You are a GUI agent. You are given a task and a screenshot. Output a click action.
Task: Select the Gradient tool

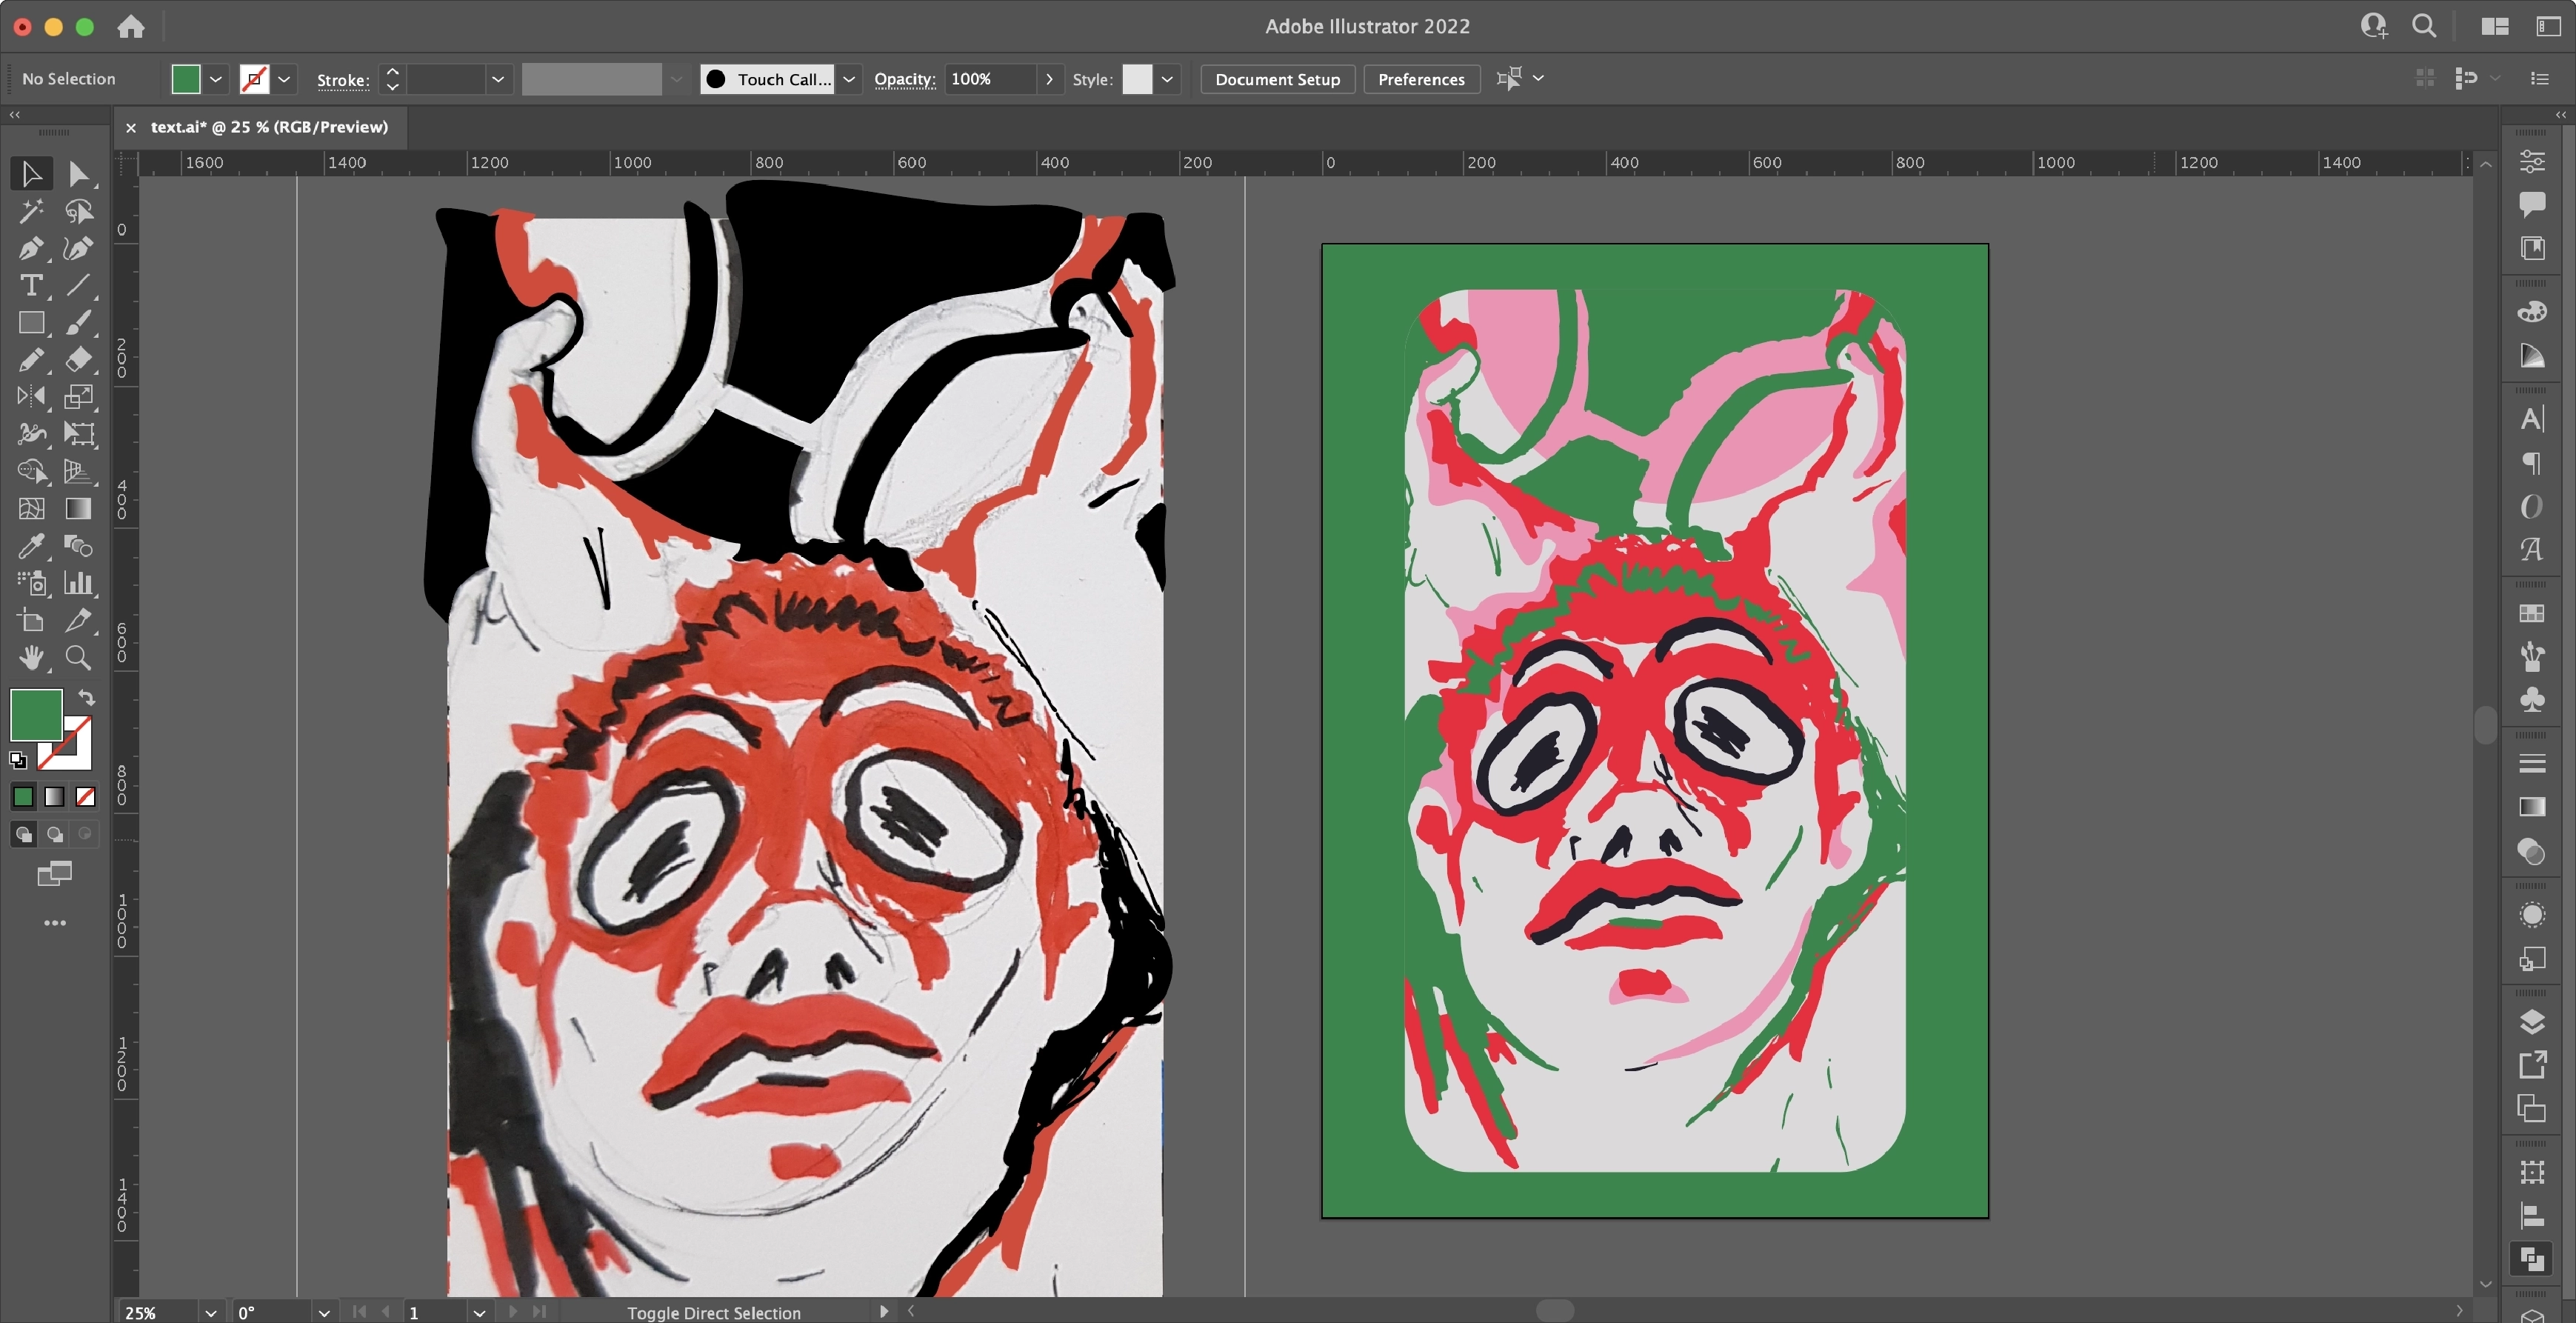79,509
